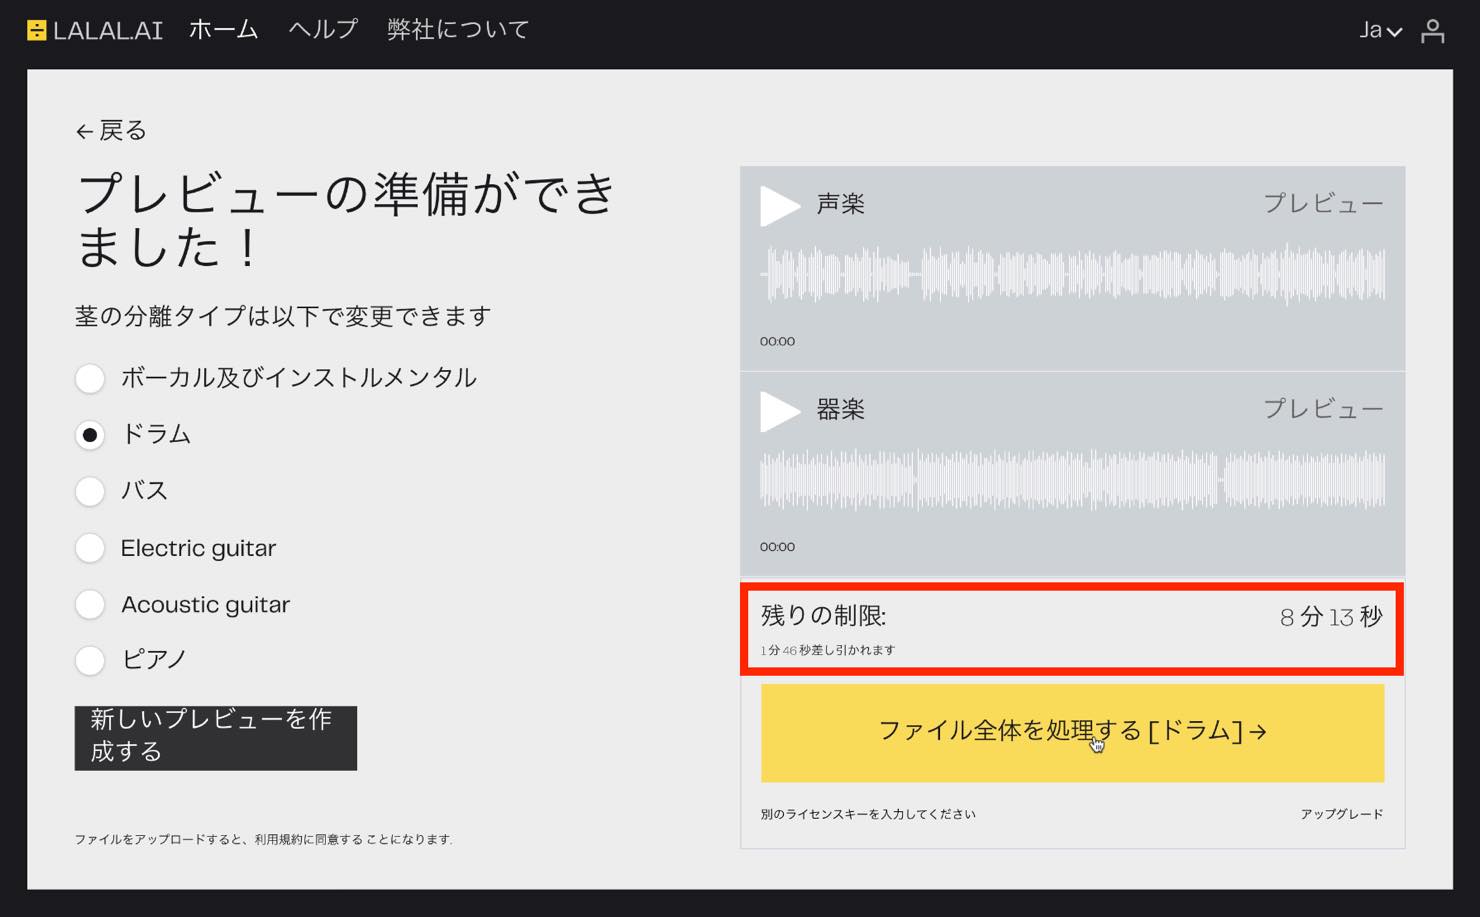This screenshot has height=917, width=1480.
Task: Click the LALAL.AI logo
Action: click(95, 30)
